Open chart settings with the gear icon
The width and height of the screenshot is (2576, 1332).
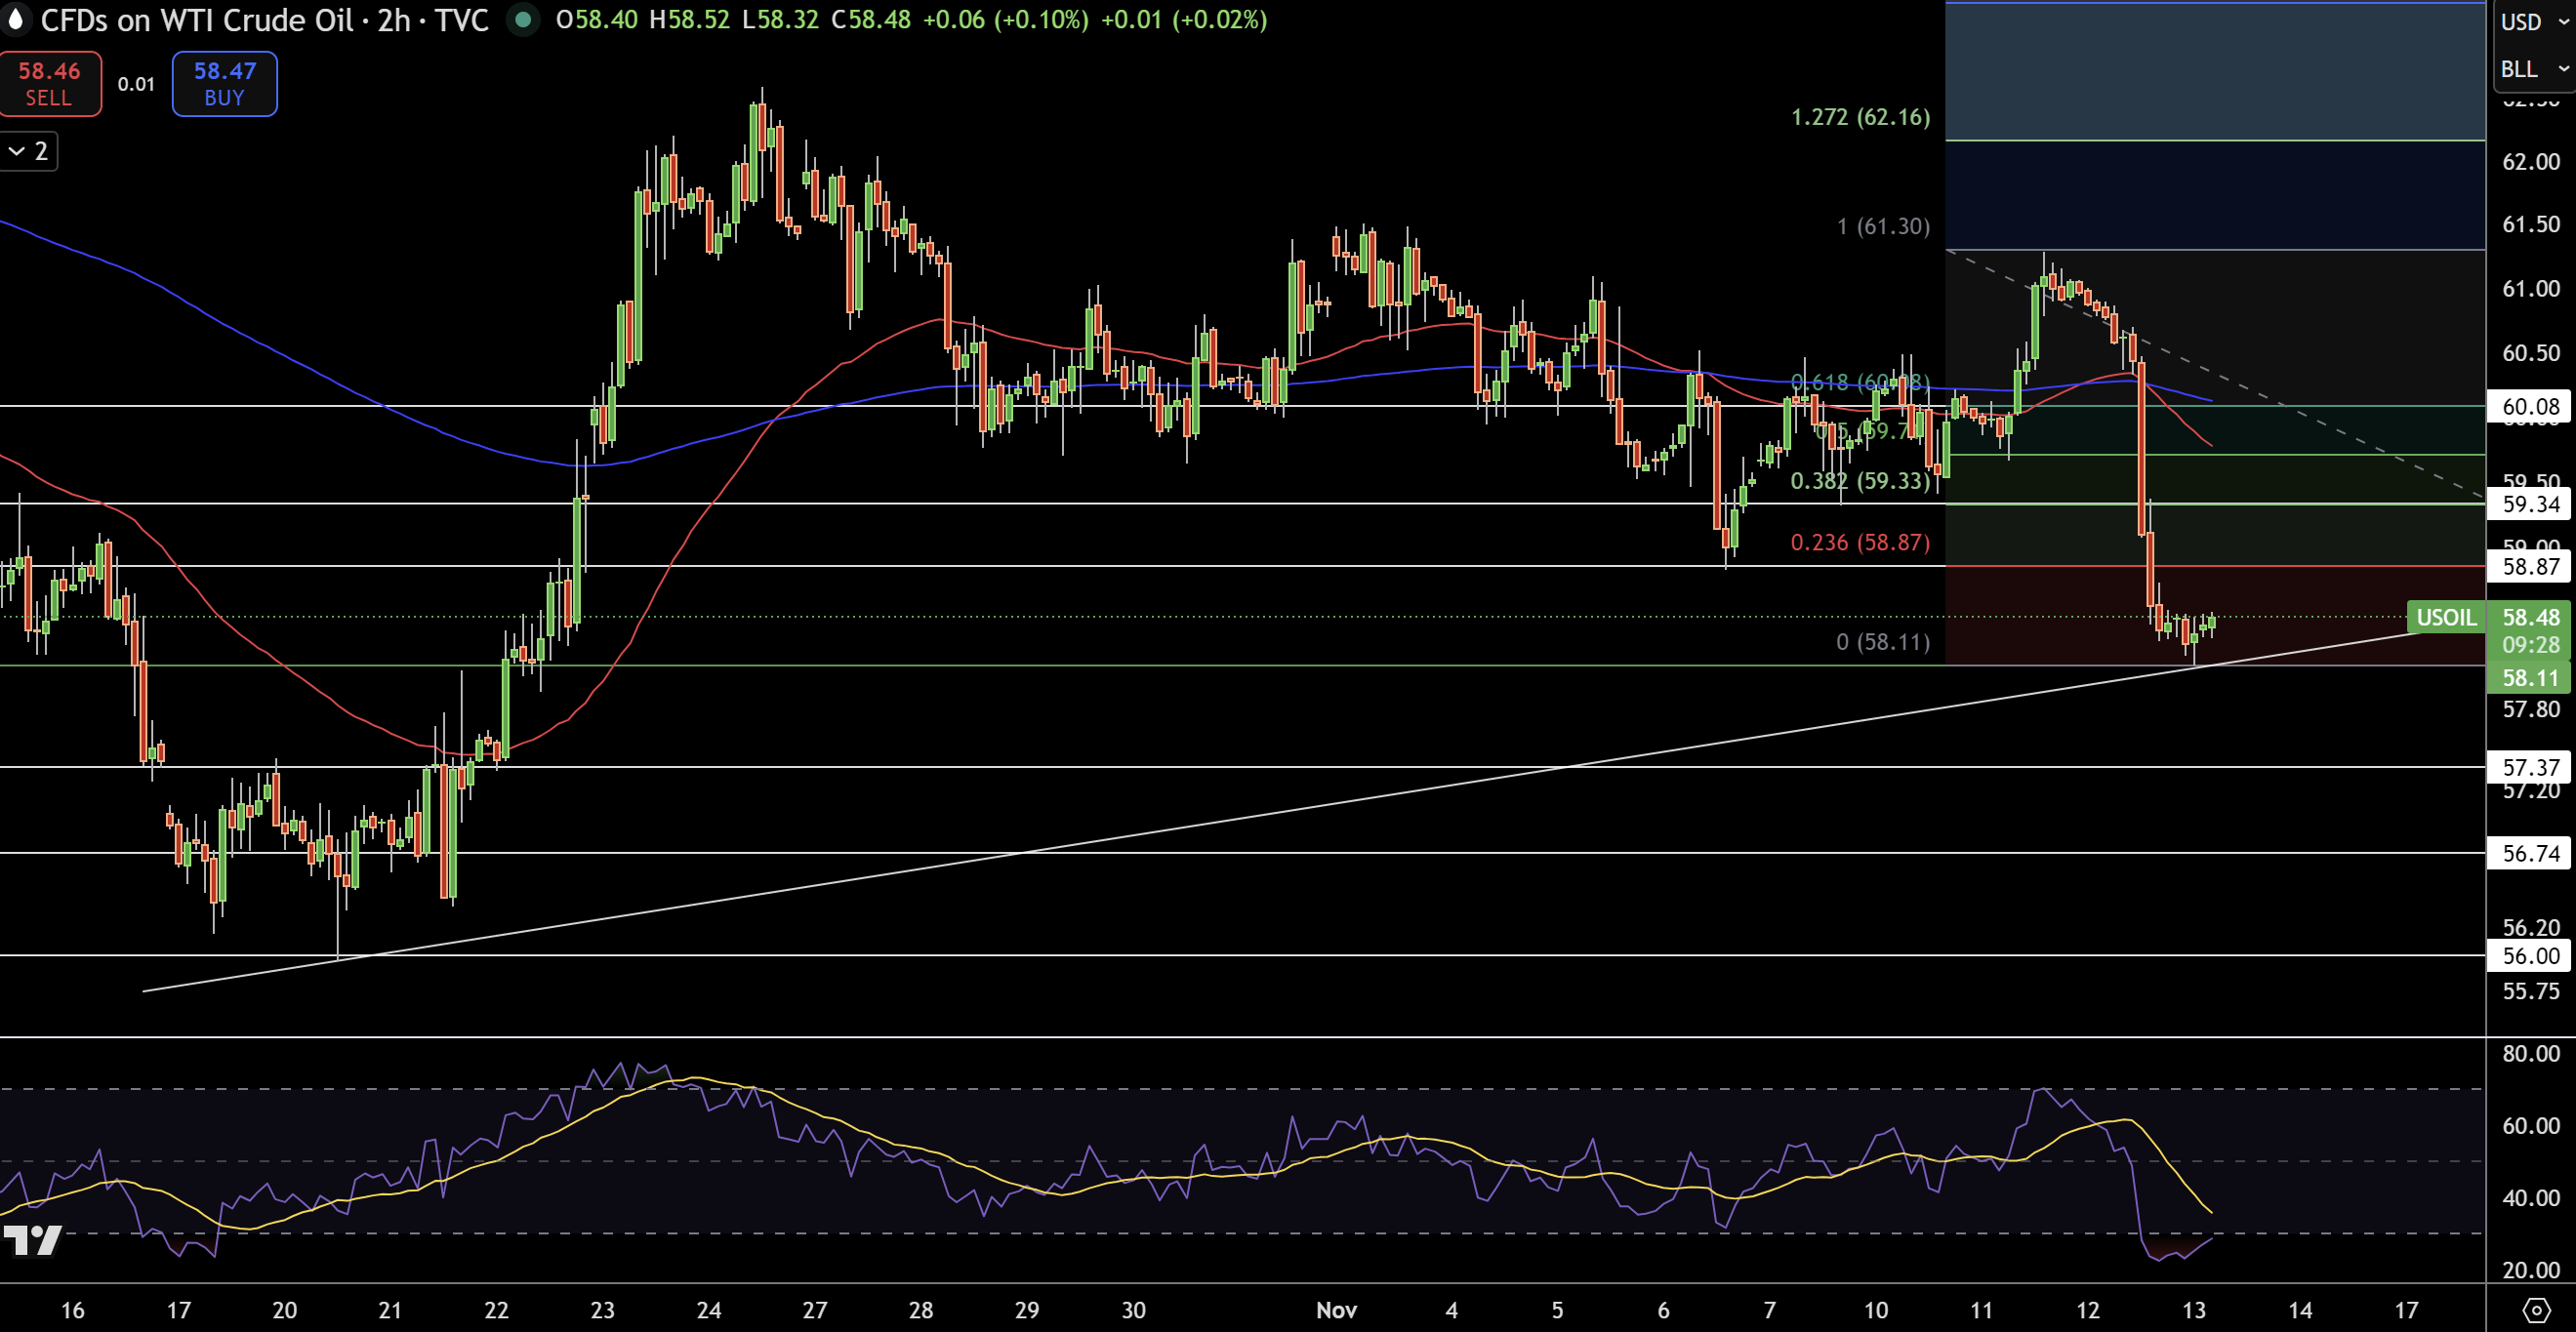coord(2537,1309)
